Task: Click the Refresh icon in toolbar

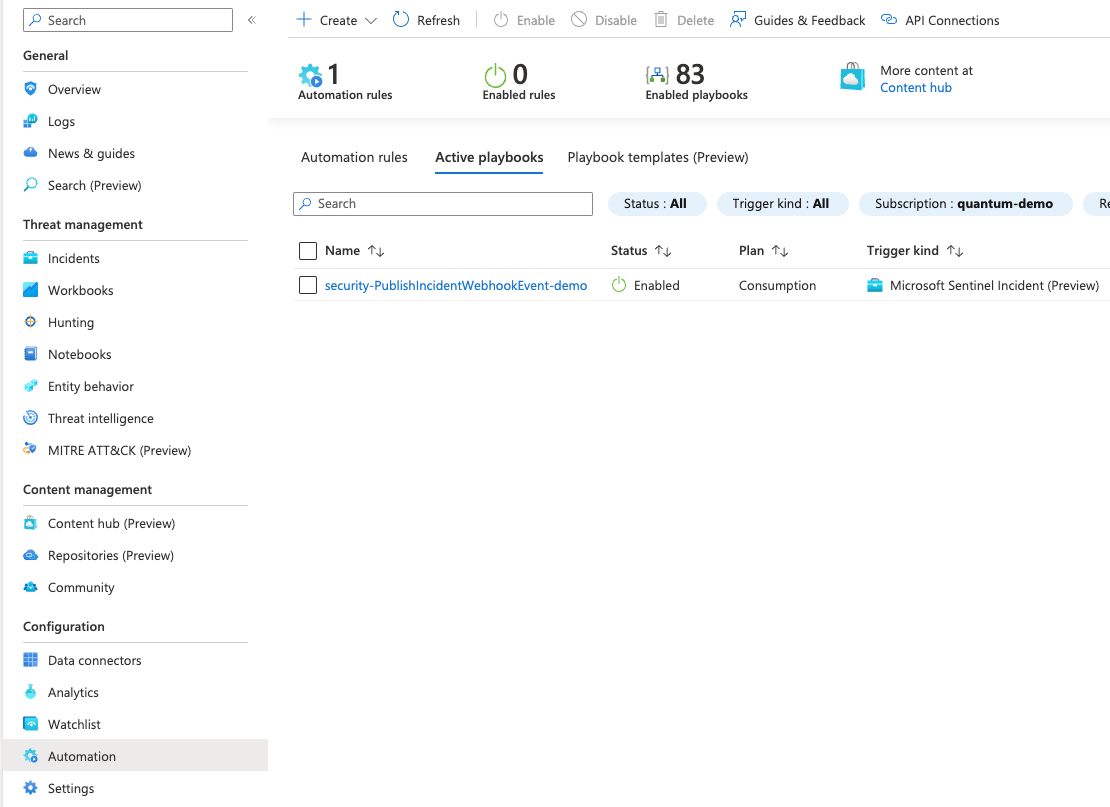Action: click(401, 20)
